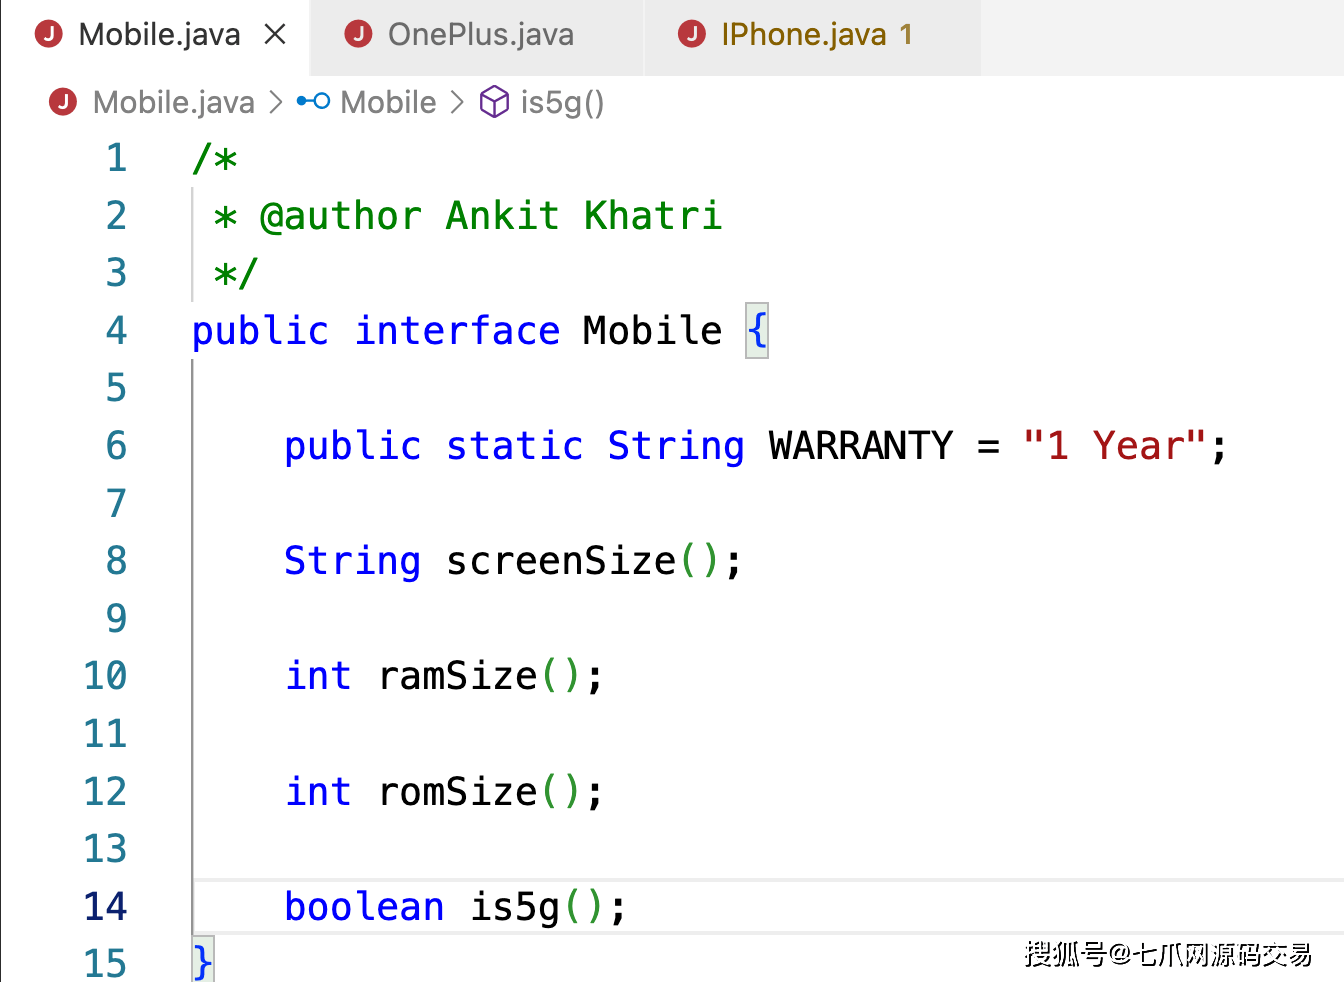Click the '@author Ankit Khatri' comment text
The height and width of the screenshot is (982, 1344).
[x=490, y=216]
